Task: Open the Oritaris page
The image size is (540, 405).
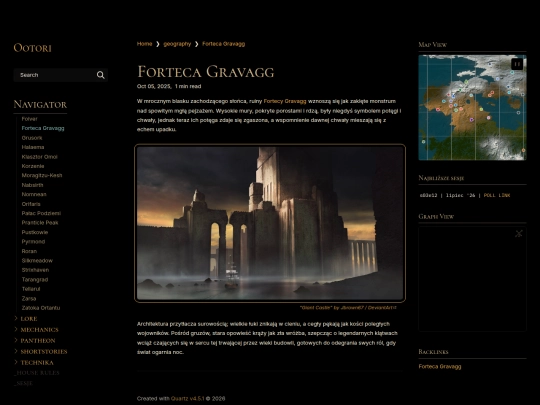Action: click(x=31, y=204)
